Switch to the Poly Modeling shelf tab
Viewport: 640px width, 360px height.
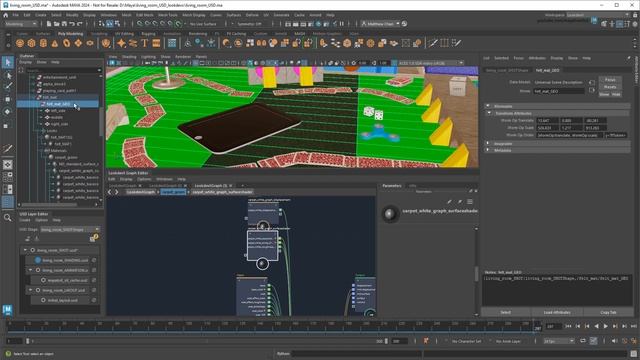70,34
